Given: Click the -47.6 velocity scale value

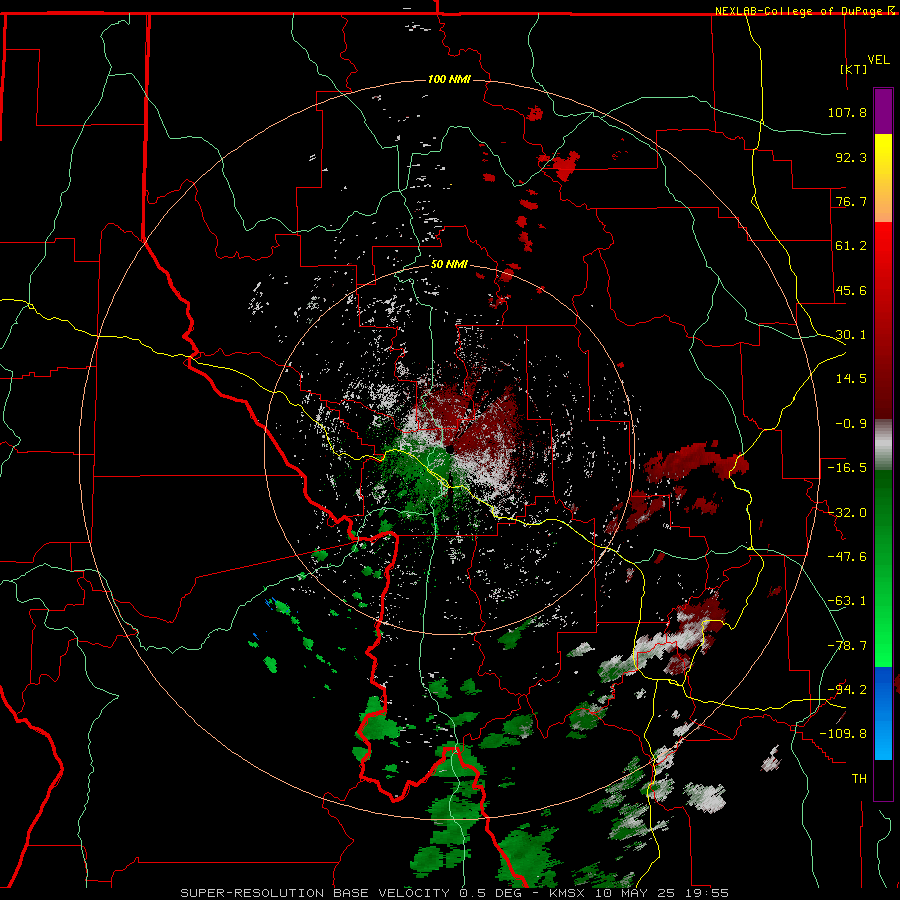Looking at the screenshot, I should pyautogui.click(x=847, y=557).
